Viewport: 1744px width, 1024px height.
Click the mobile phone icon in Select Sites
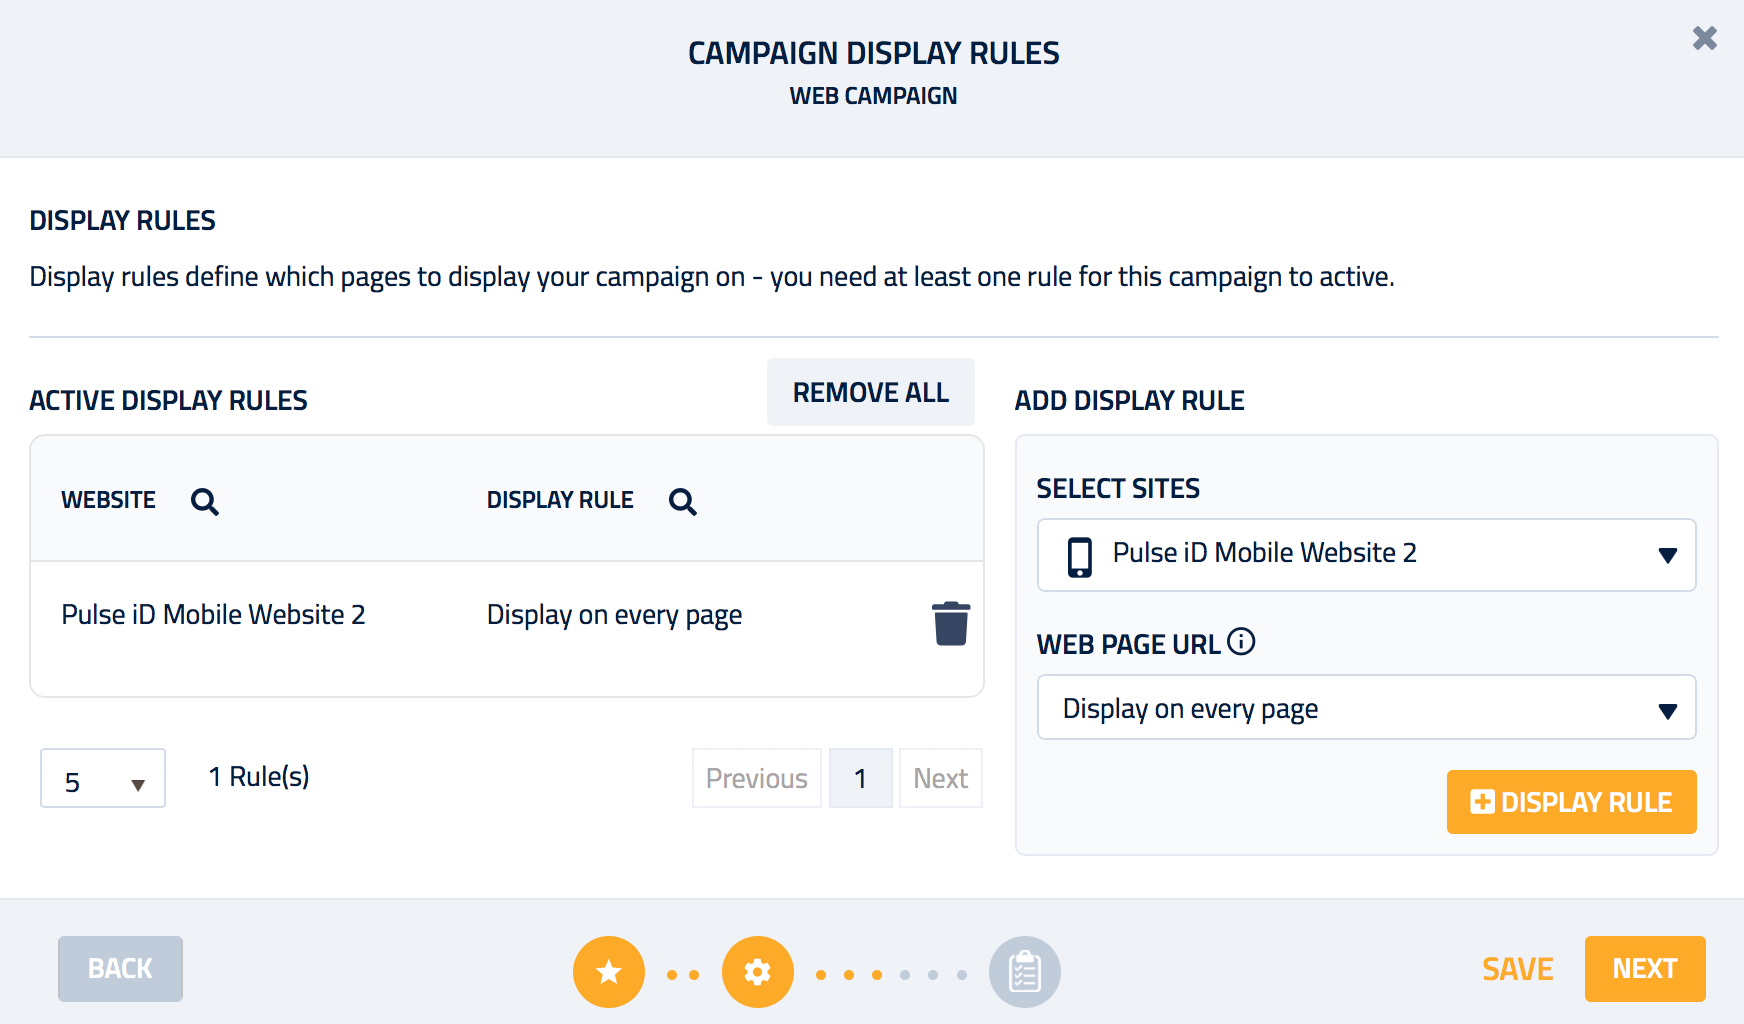coord(1080,557)
